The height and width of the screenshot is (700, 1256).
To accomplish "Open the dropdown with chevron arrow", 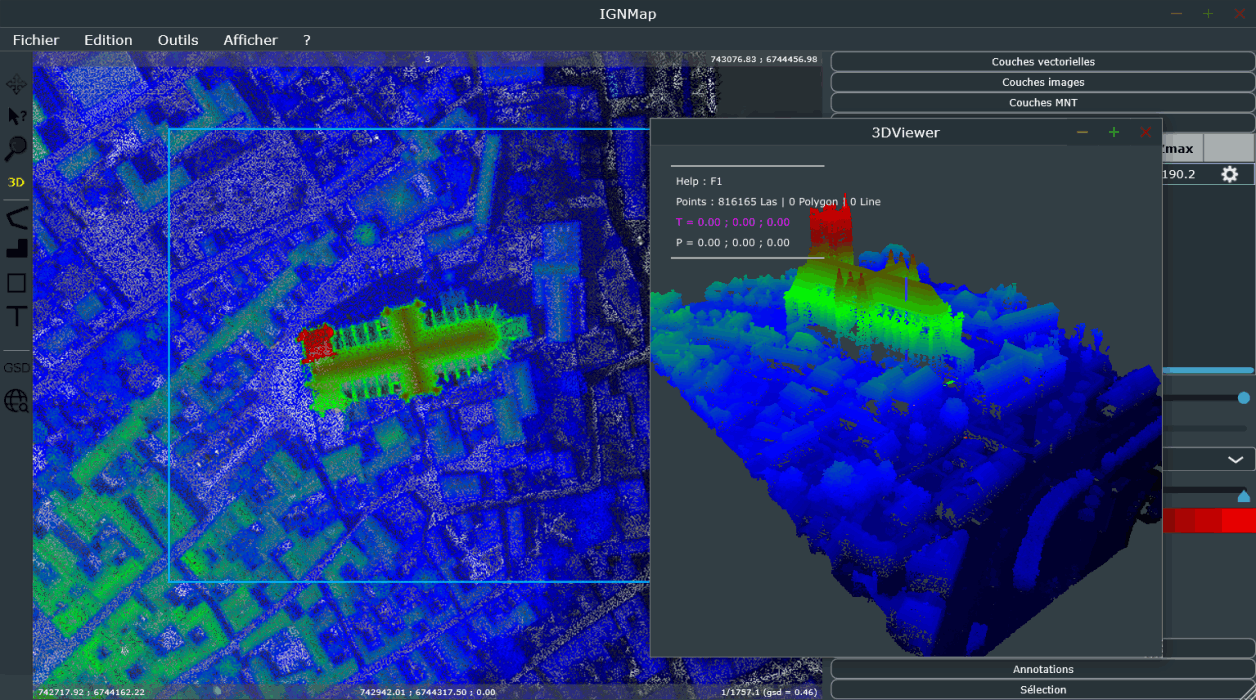I will 1208,459.
